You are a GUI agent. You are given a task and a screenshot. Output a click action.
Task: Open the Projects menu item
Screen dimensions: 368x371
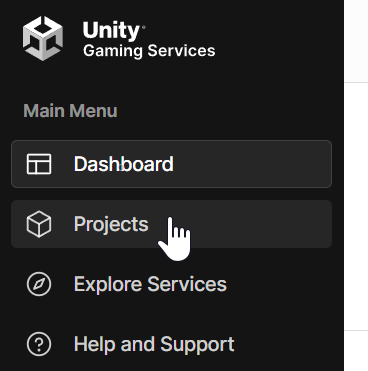[171, 224]
